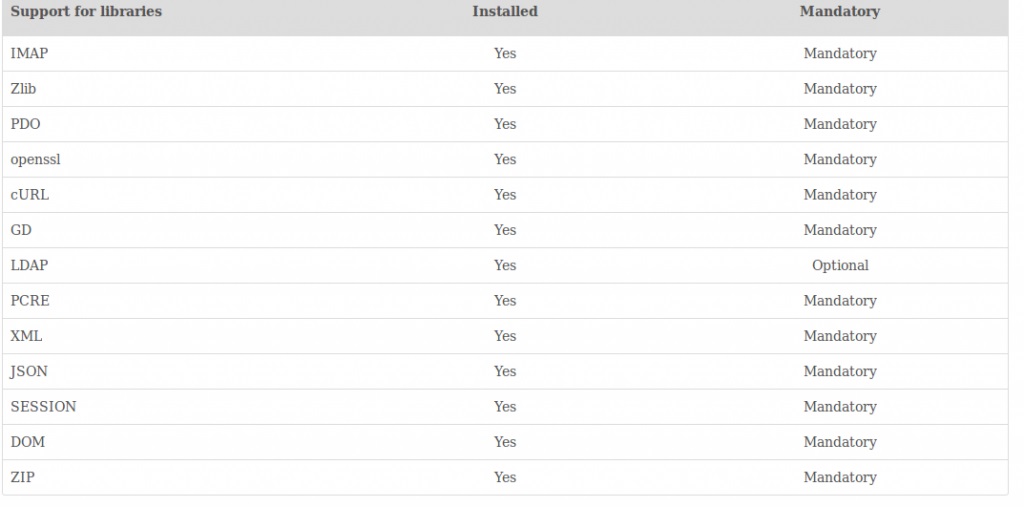Click the PDO library entry

tap(25, 124)
